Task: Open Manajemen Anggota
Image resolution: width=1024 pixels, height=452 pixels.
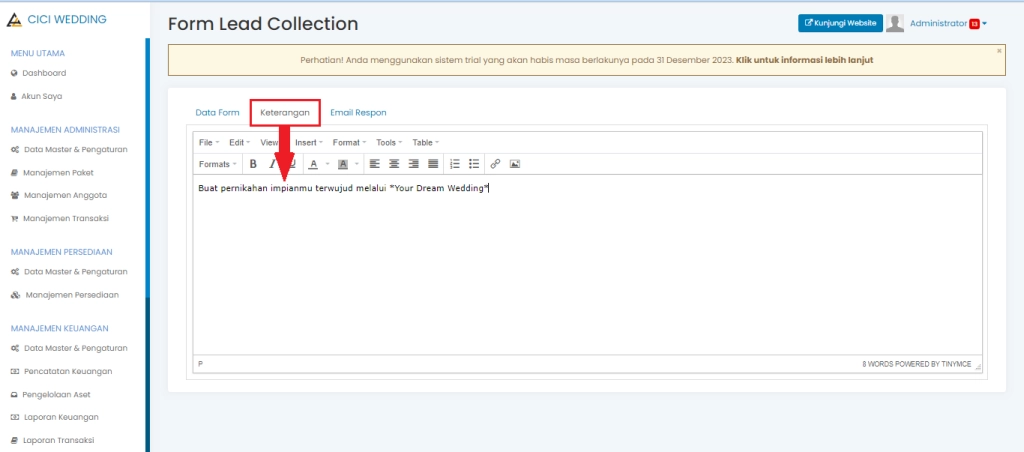Action: [65, 195]
